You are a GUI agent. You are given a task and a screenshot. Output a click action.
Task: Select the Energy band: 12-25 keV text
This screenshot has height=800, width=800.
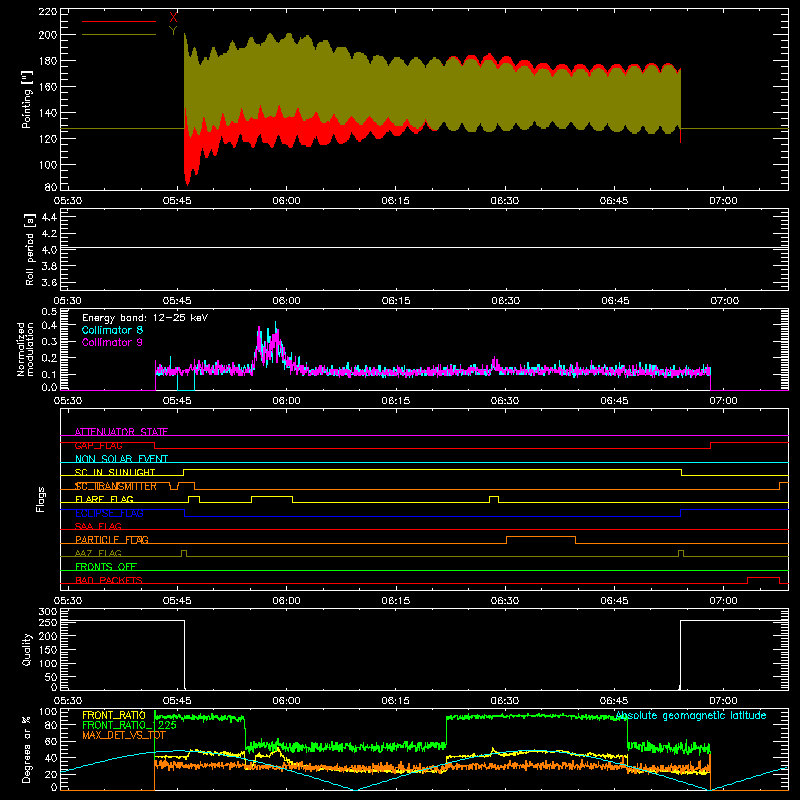click(145, 318)
